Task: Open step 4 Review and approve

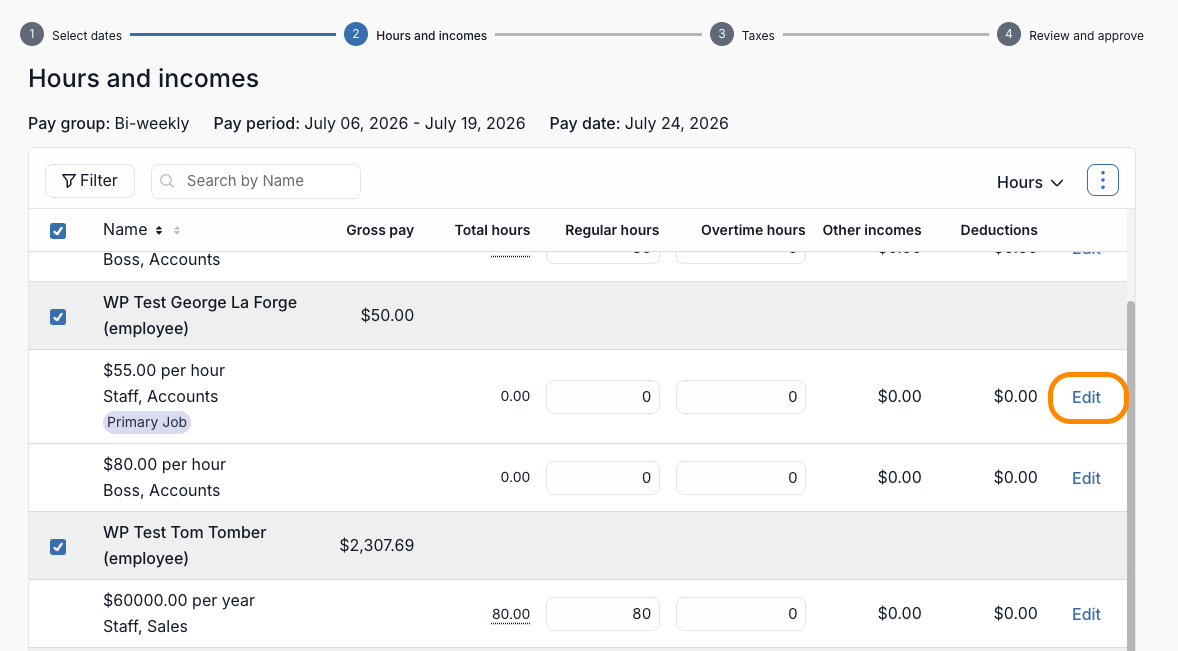Action: pos(1070,35)
